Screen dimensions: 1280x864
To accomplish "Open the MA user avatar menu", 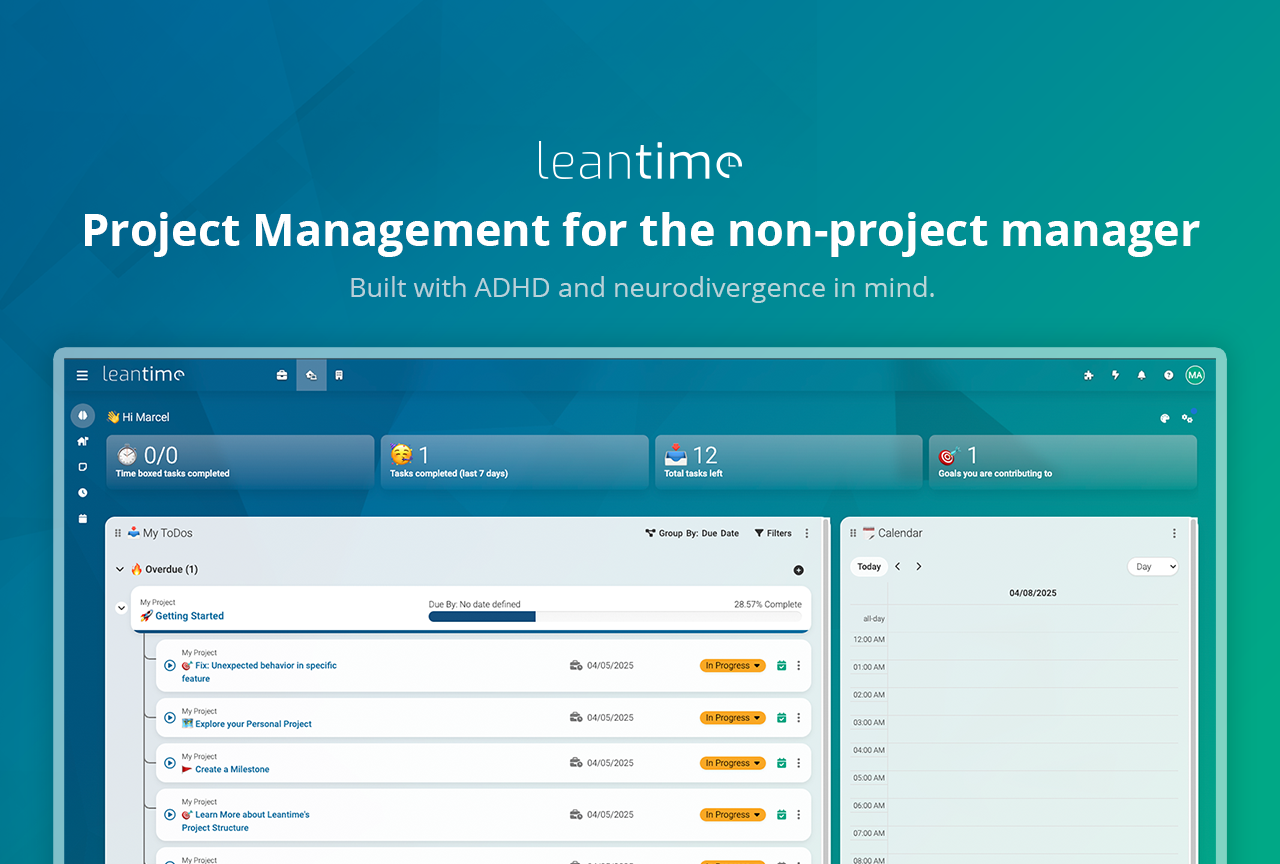I will click(1195, 375).
